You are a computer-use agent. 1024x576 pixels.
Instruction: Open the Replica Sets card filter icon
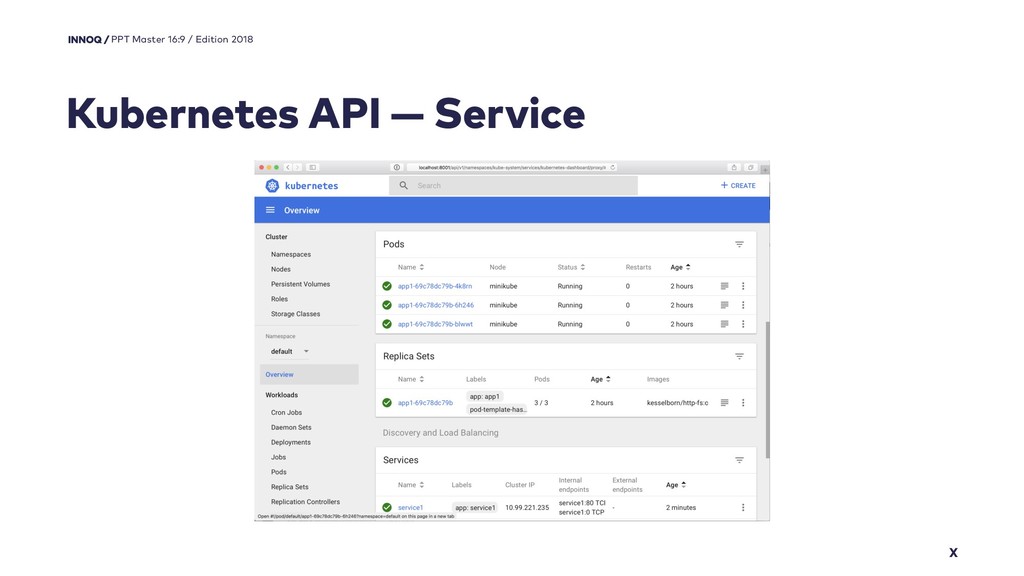(x=739, y=357)
